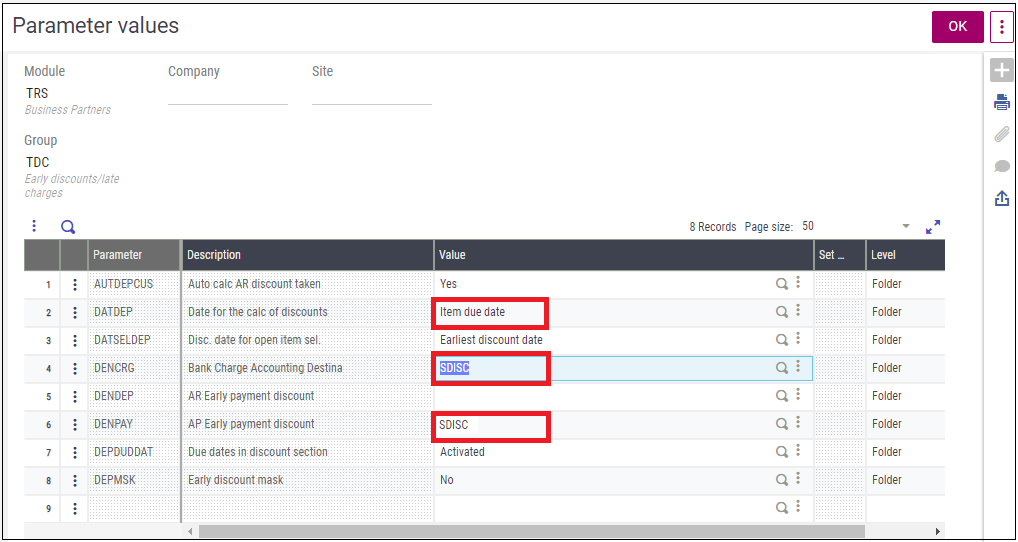The image size is (1018, 542).
Task: Click the plus icon in right sidebar
Action: 1002,70
